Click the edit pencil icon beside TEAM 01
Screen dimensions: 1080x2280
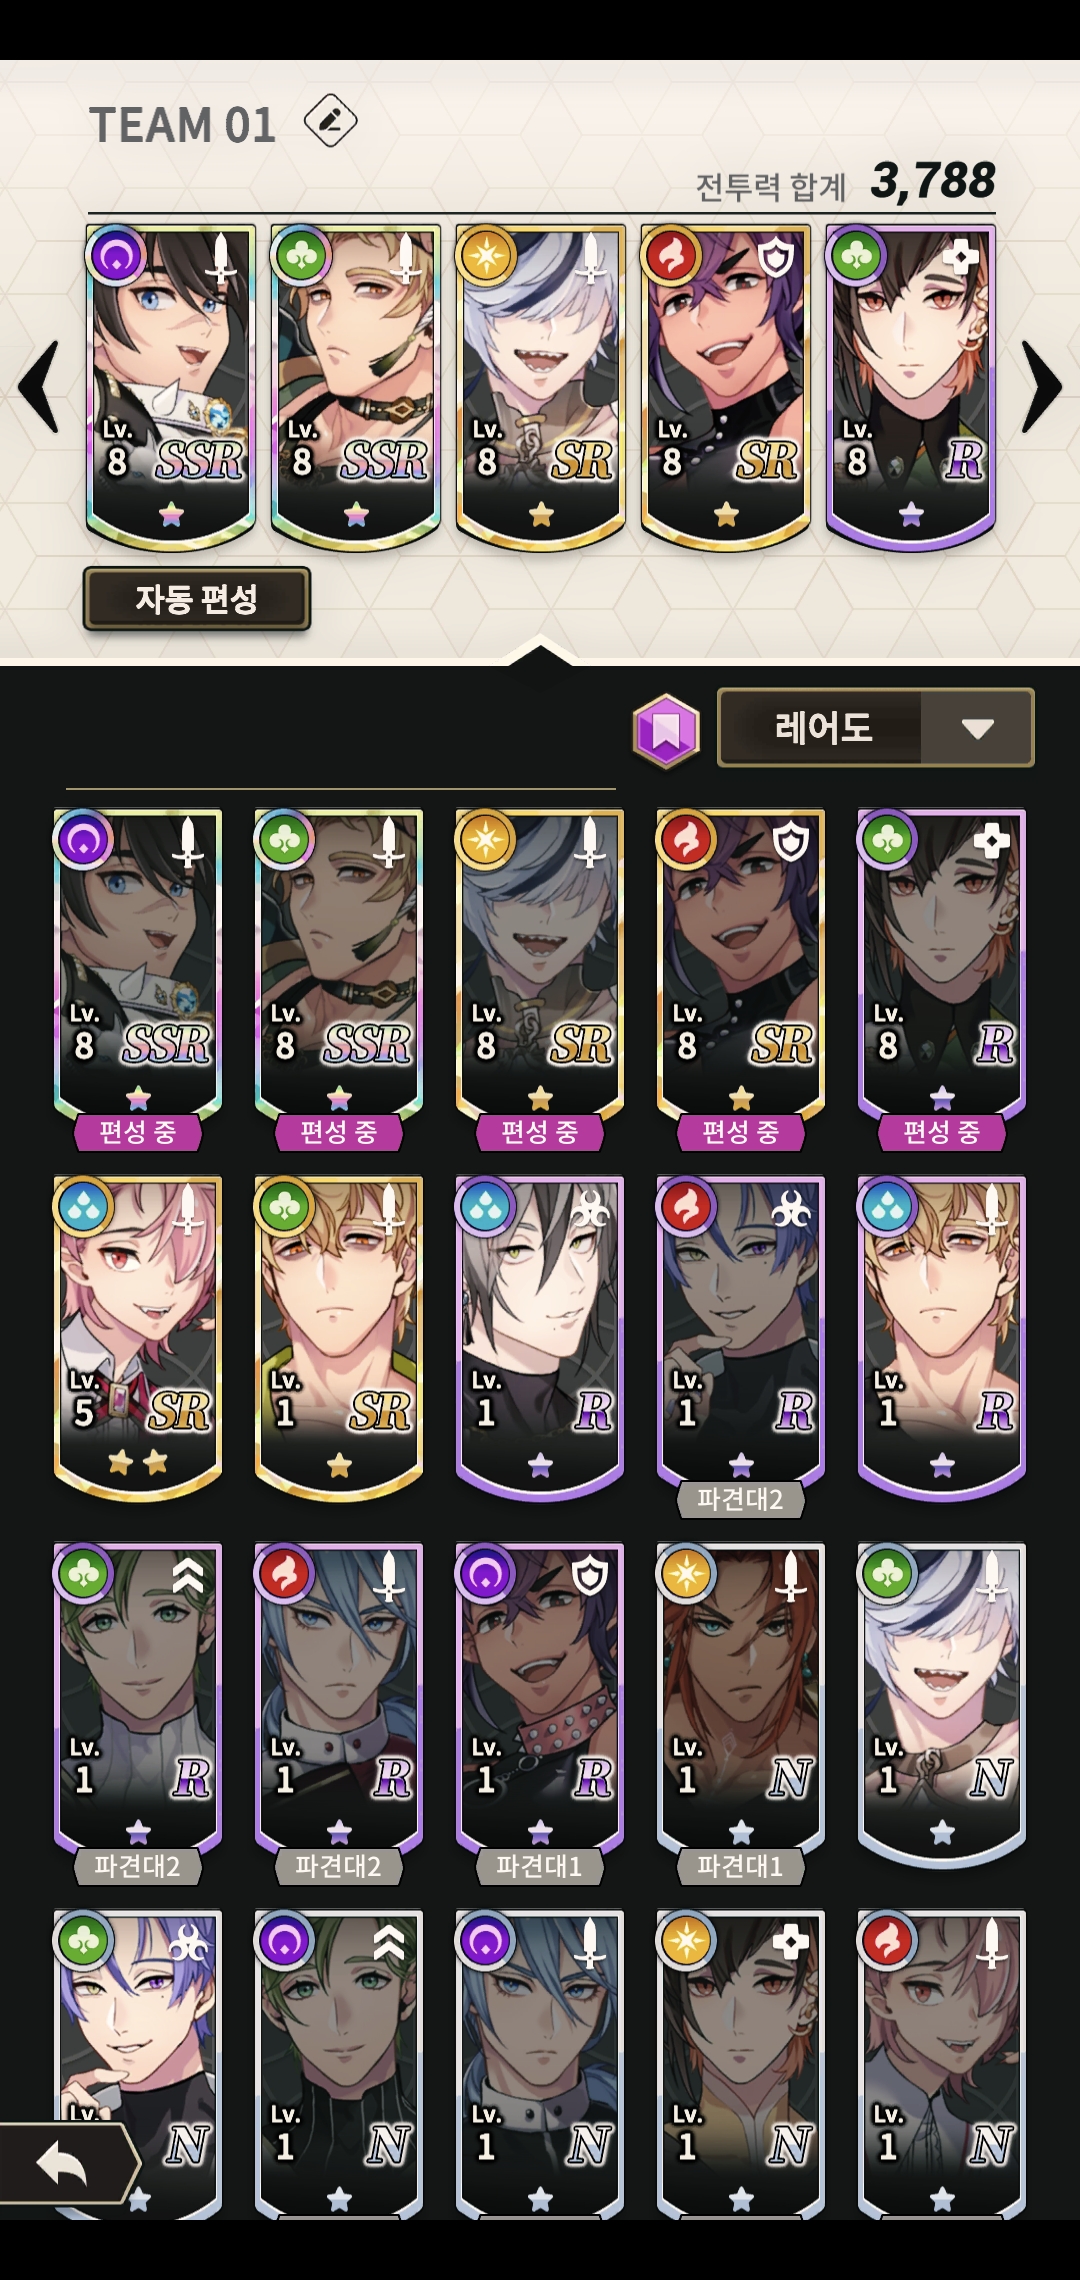pyautogui.click(x=330, y=121)
